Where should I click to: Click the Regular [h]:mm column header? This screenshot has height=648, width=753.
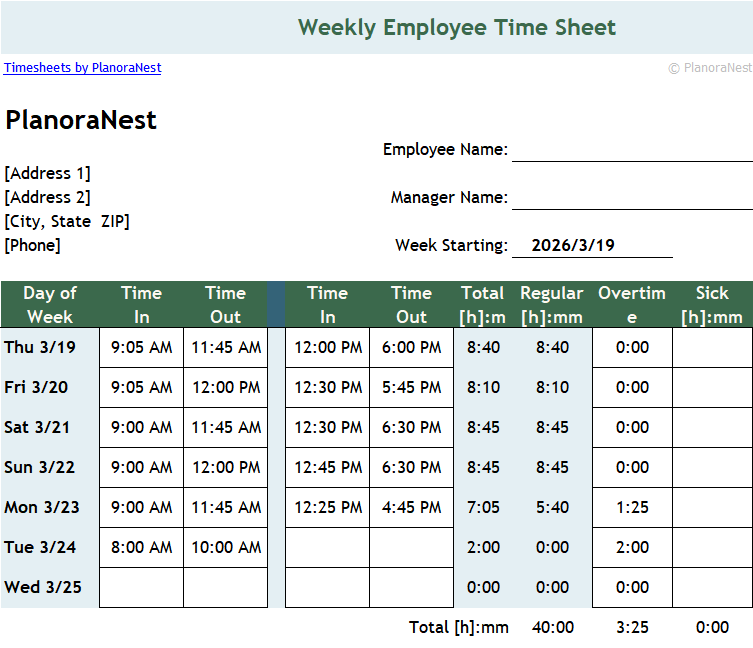(552, 305)
